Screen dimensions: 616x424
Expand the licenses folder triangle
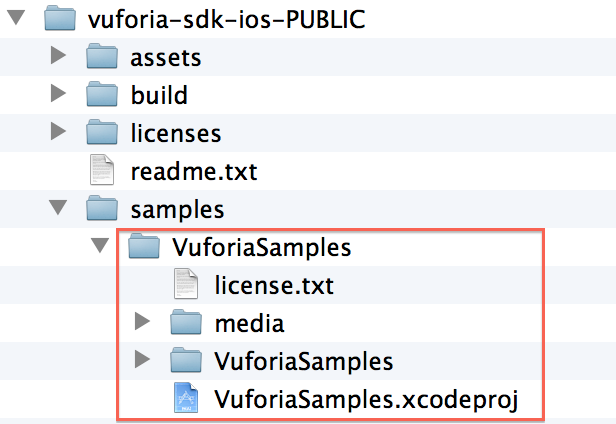[x=58, y=131]
